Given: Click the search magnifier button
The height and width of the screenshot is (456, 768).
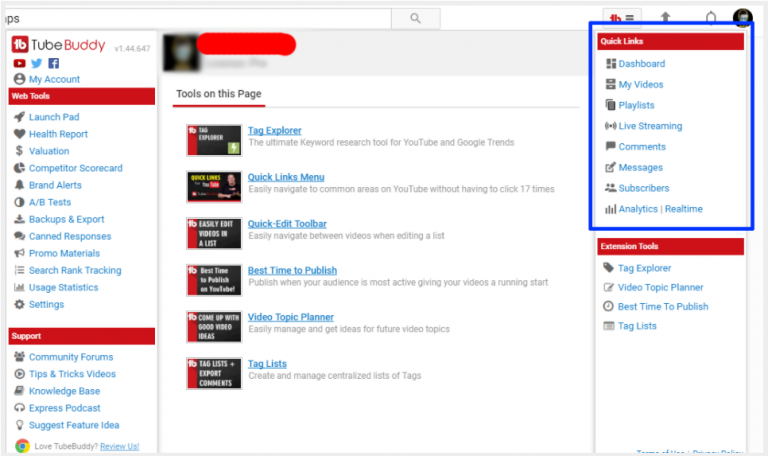Looking at the screenshot, I should 415,19.
